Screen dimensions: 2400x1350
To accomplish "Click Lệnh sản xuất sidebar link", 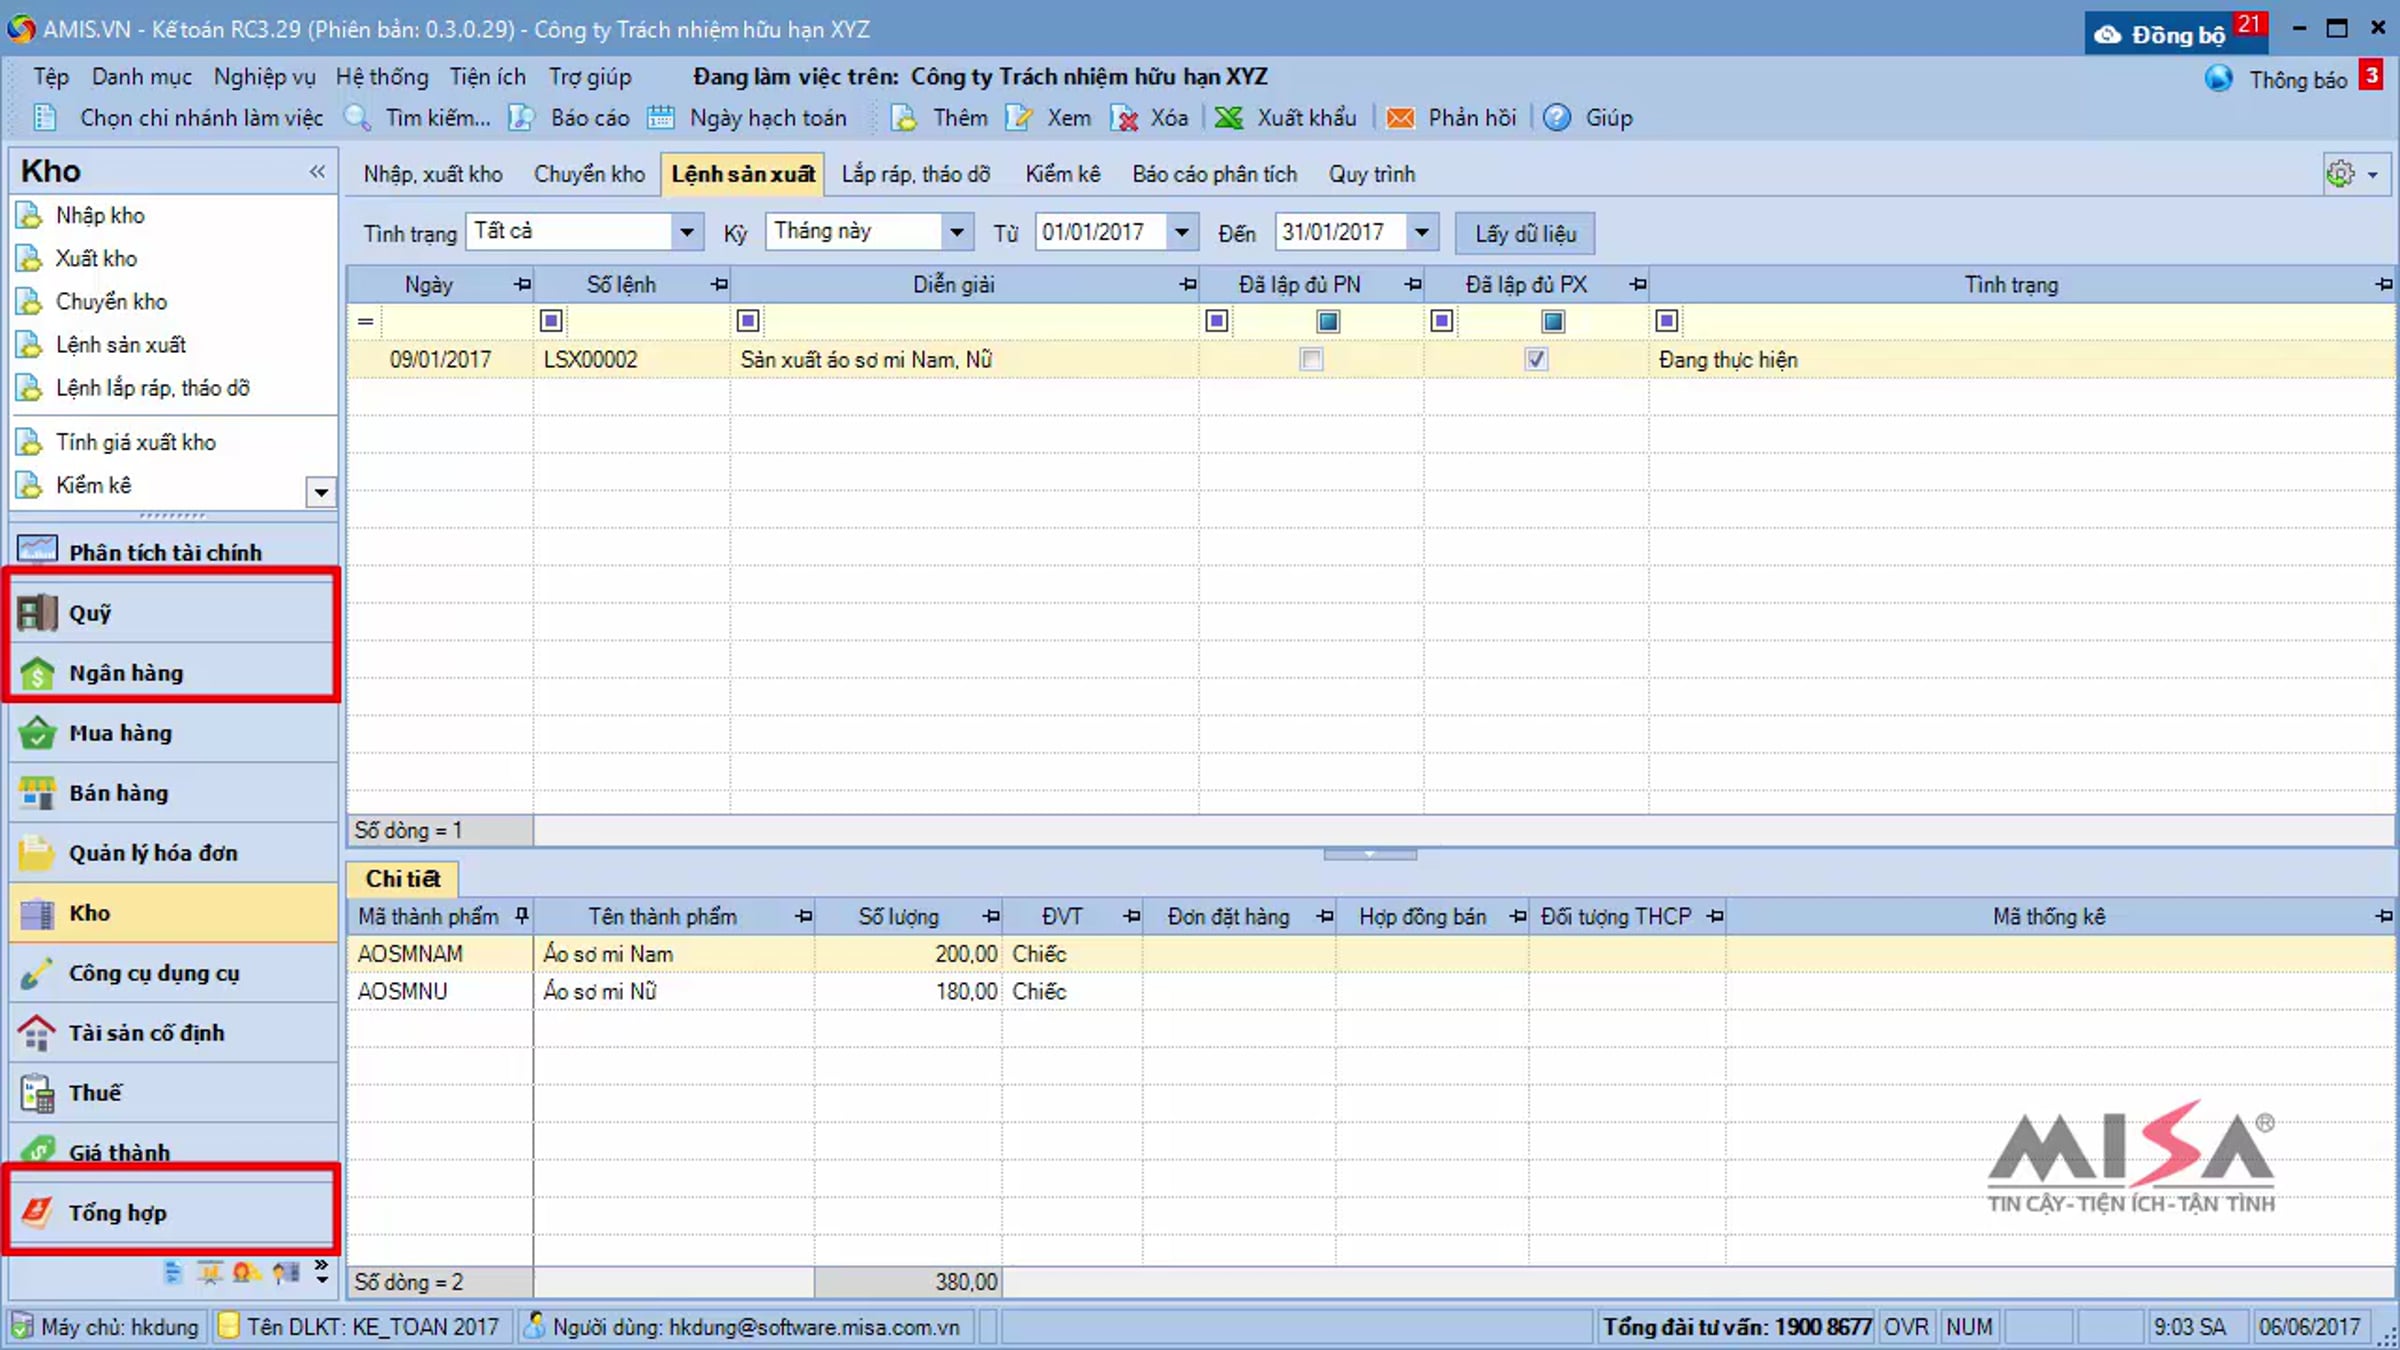I will (x=121, y=345).
